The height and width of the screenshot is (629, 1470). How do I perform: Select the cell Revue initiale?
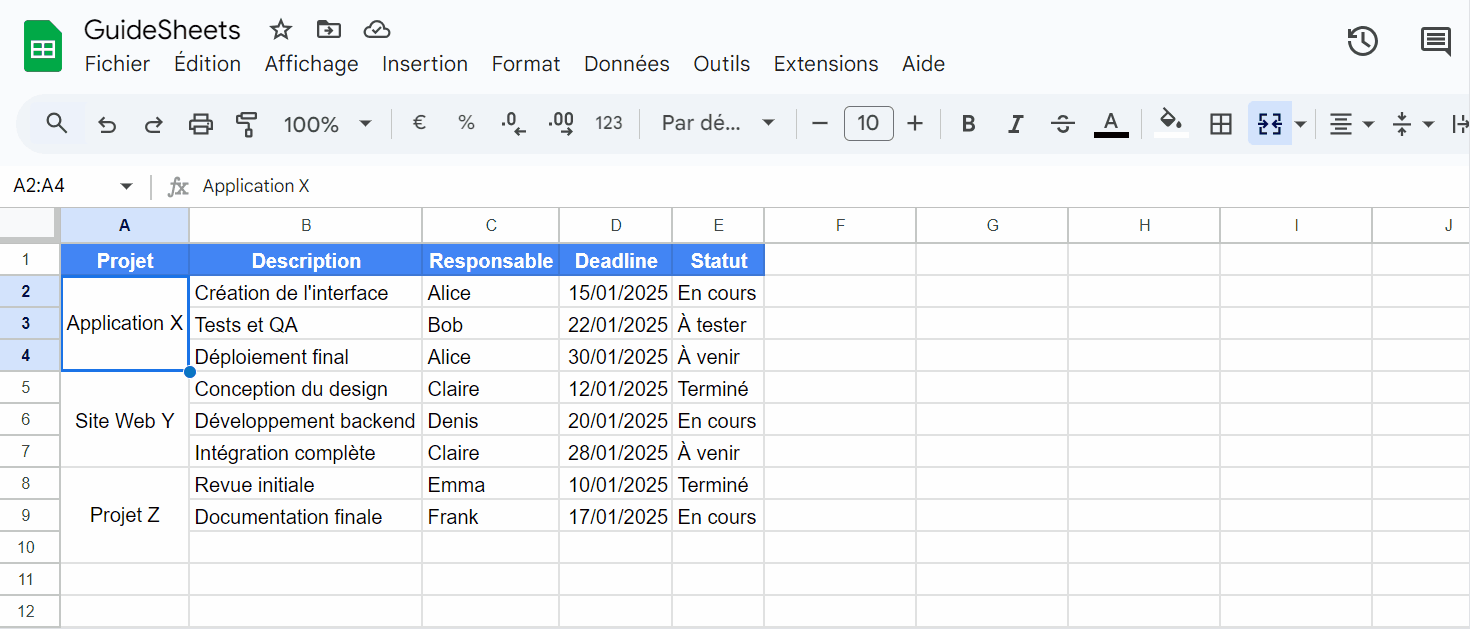point(306,485)
